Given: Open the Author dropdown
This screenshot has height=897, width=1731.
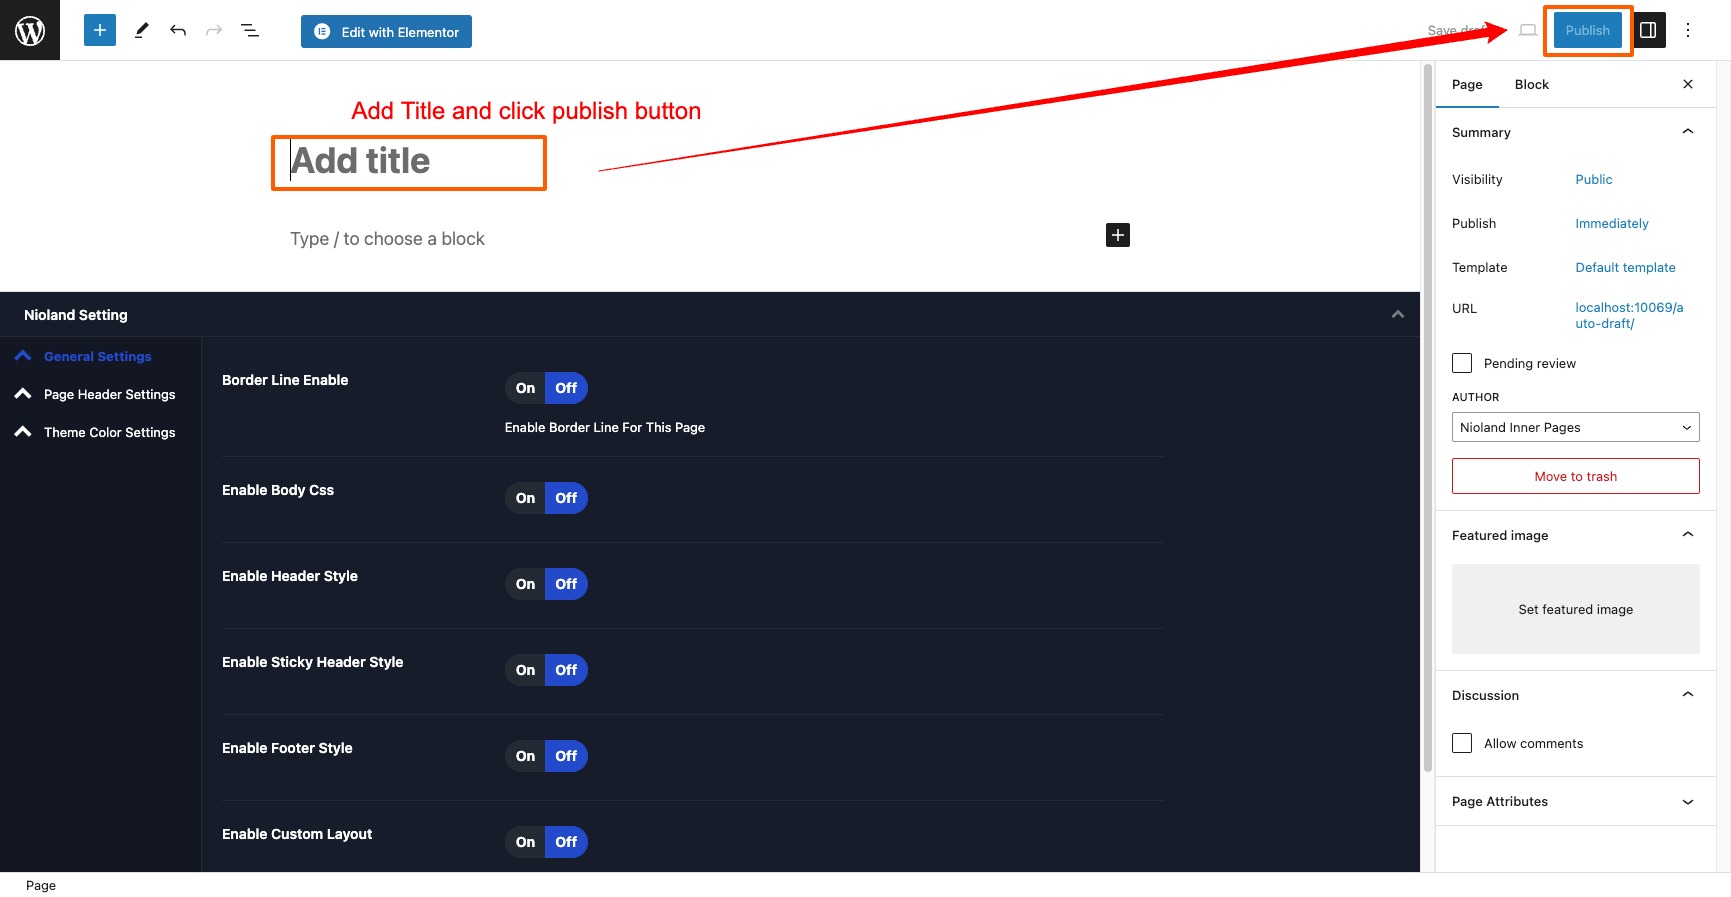Looking at the screenshot, I should point(1575,427).
